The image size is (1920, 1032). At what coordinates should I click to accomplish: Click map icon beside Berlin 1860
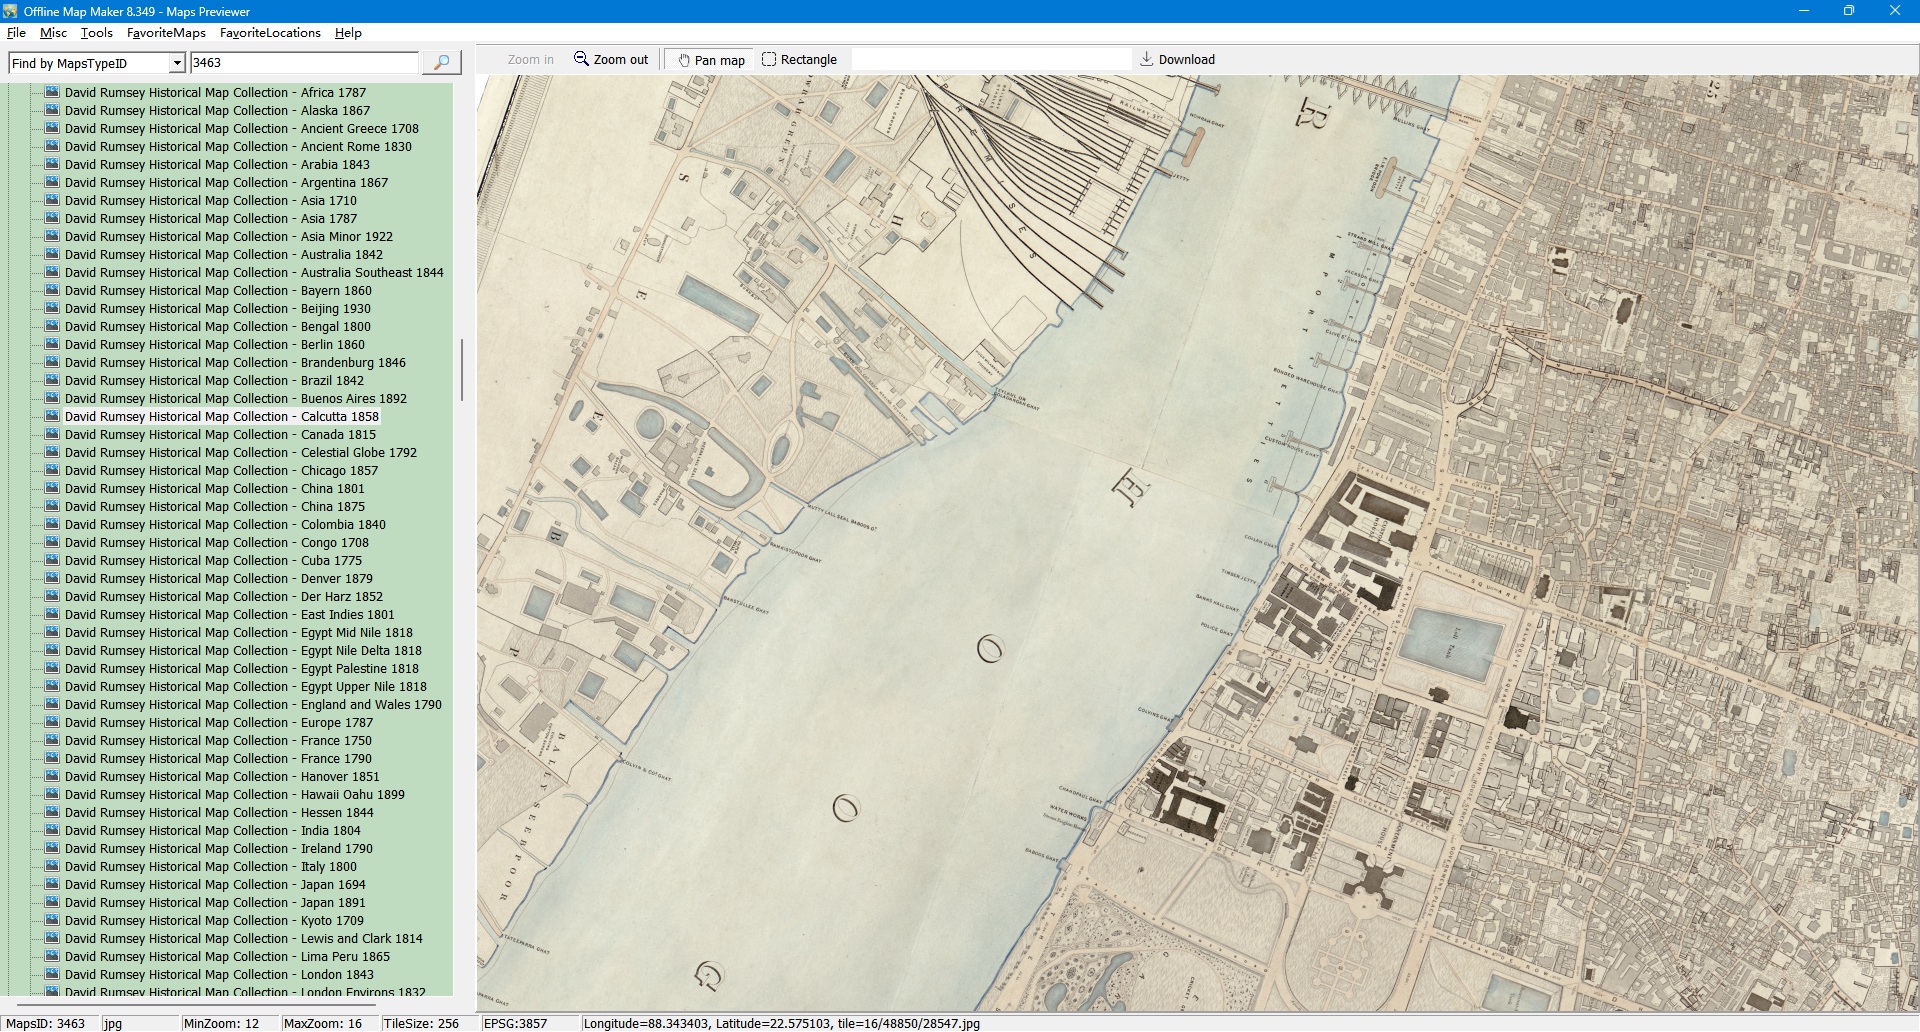53,345
